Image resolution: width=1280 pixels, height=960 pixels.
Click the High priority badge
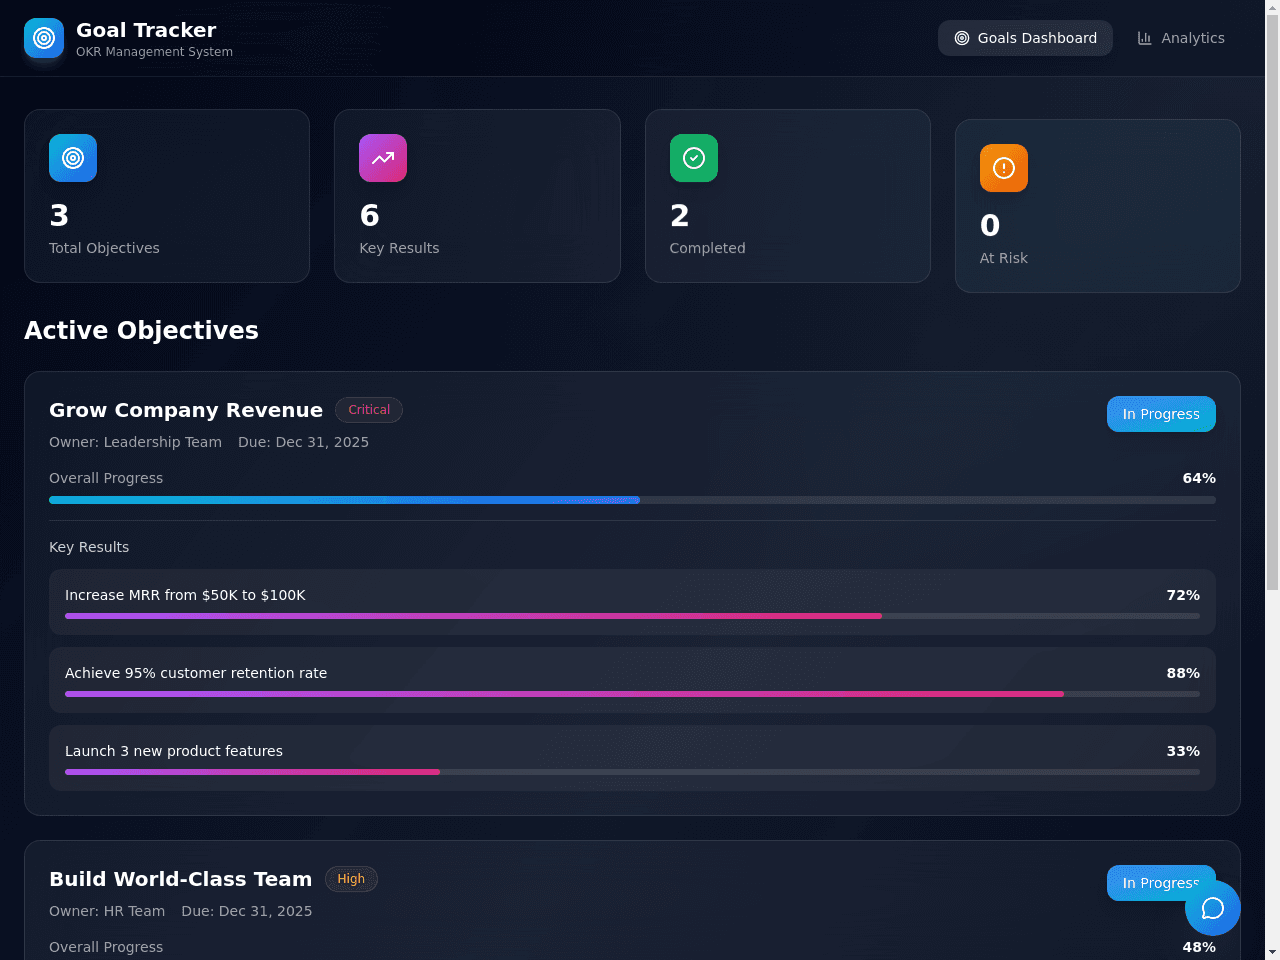point(351,879)
